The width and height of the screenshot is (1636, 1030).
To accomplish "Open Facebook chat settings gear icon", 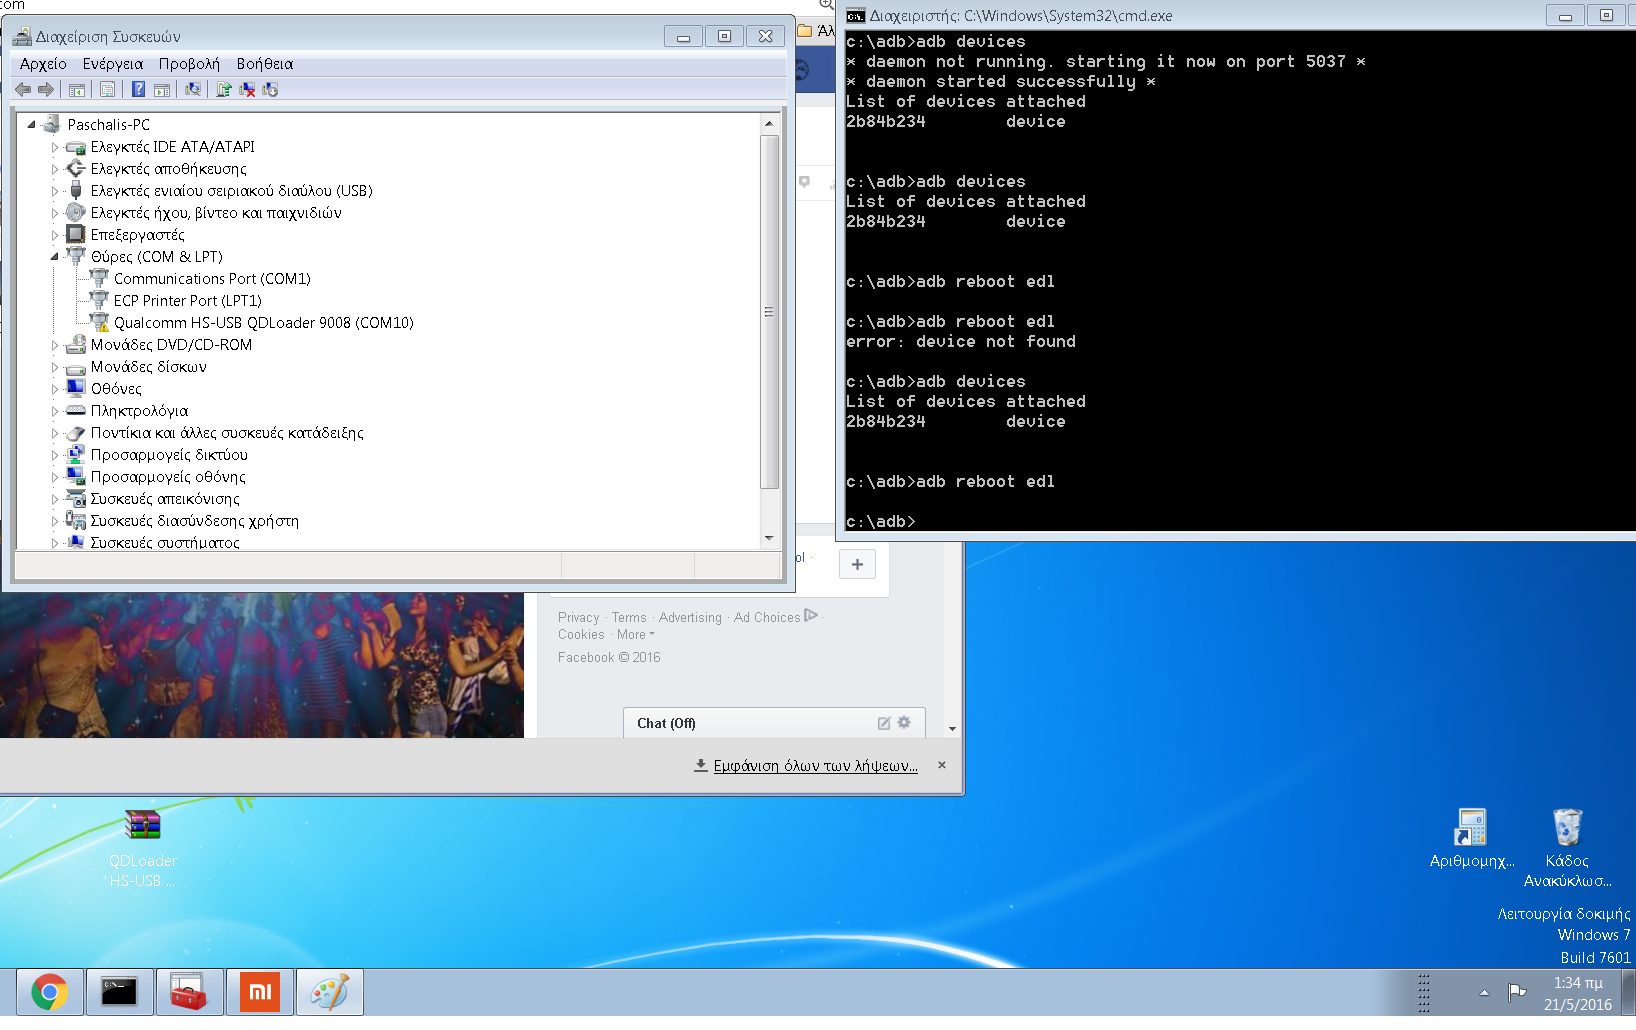I will pos(904,723).
